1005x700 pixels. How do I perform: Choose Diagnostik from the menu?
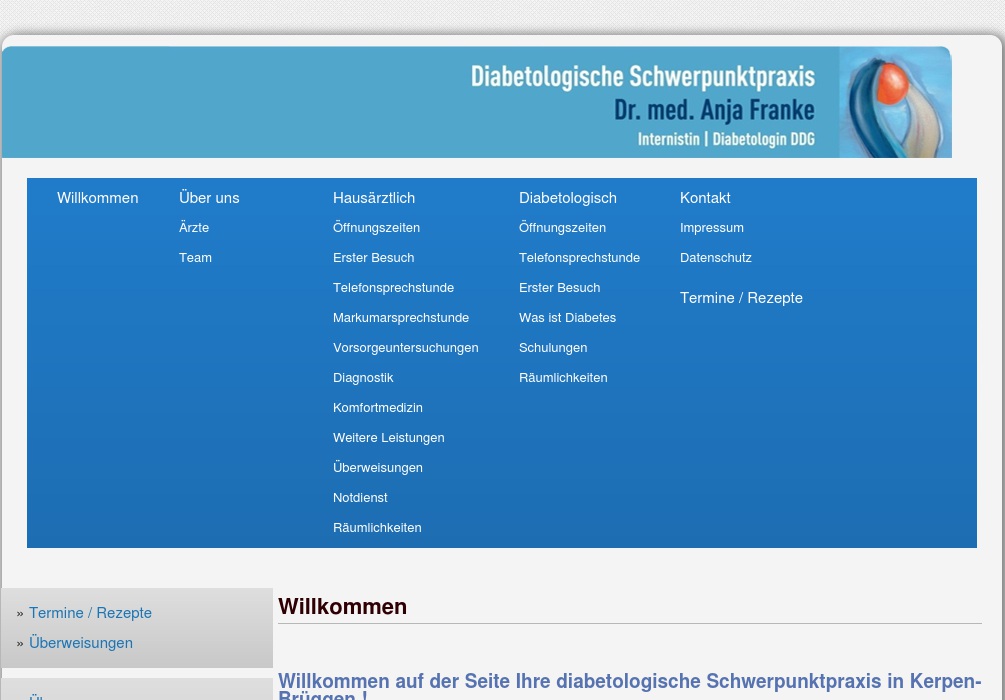pos(363,378)
